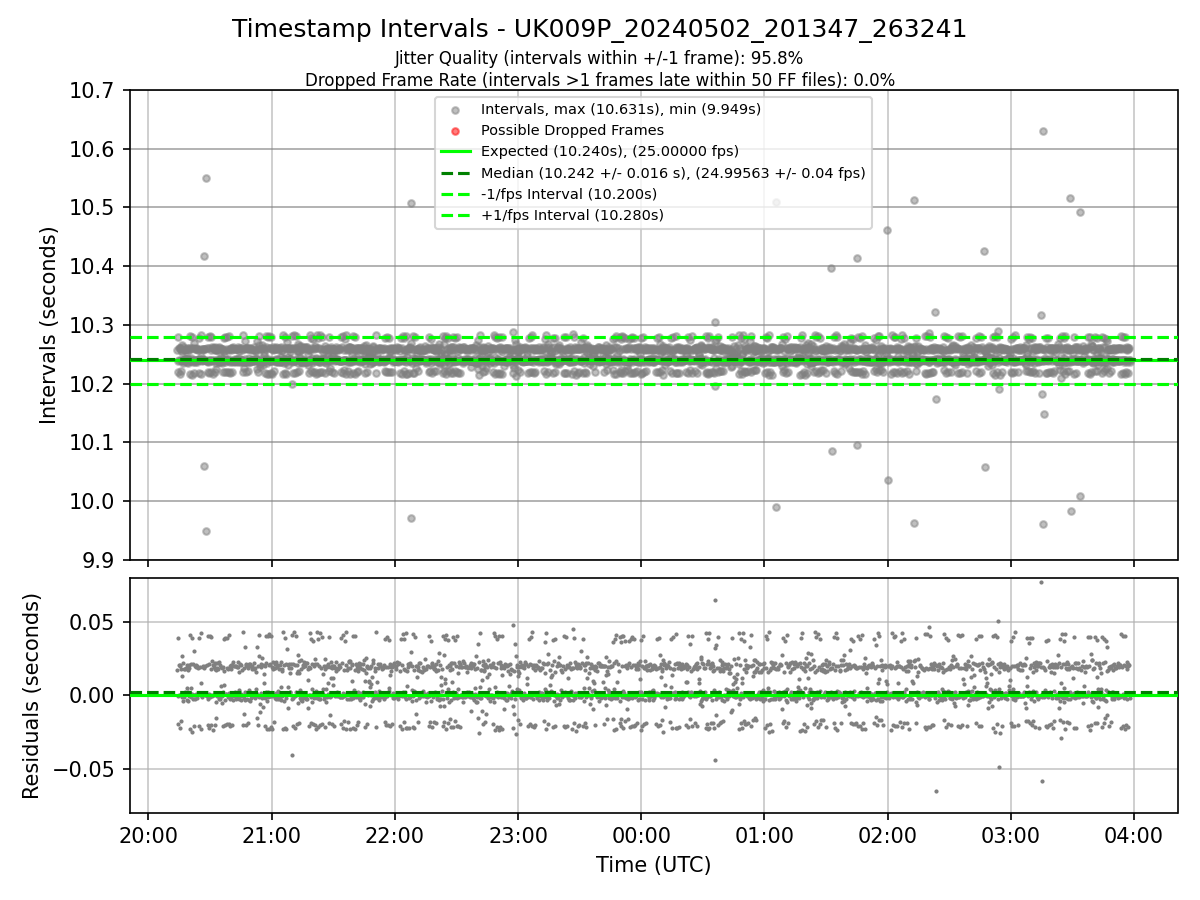
Task: Click the Intervals (seconds) y-axis label
Action: click(x=49, y=325)
